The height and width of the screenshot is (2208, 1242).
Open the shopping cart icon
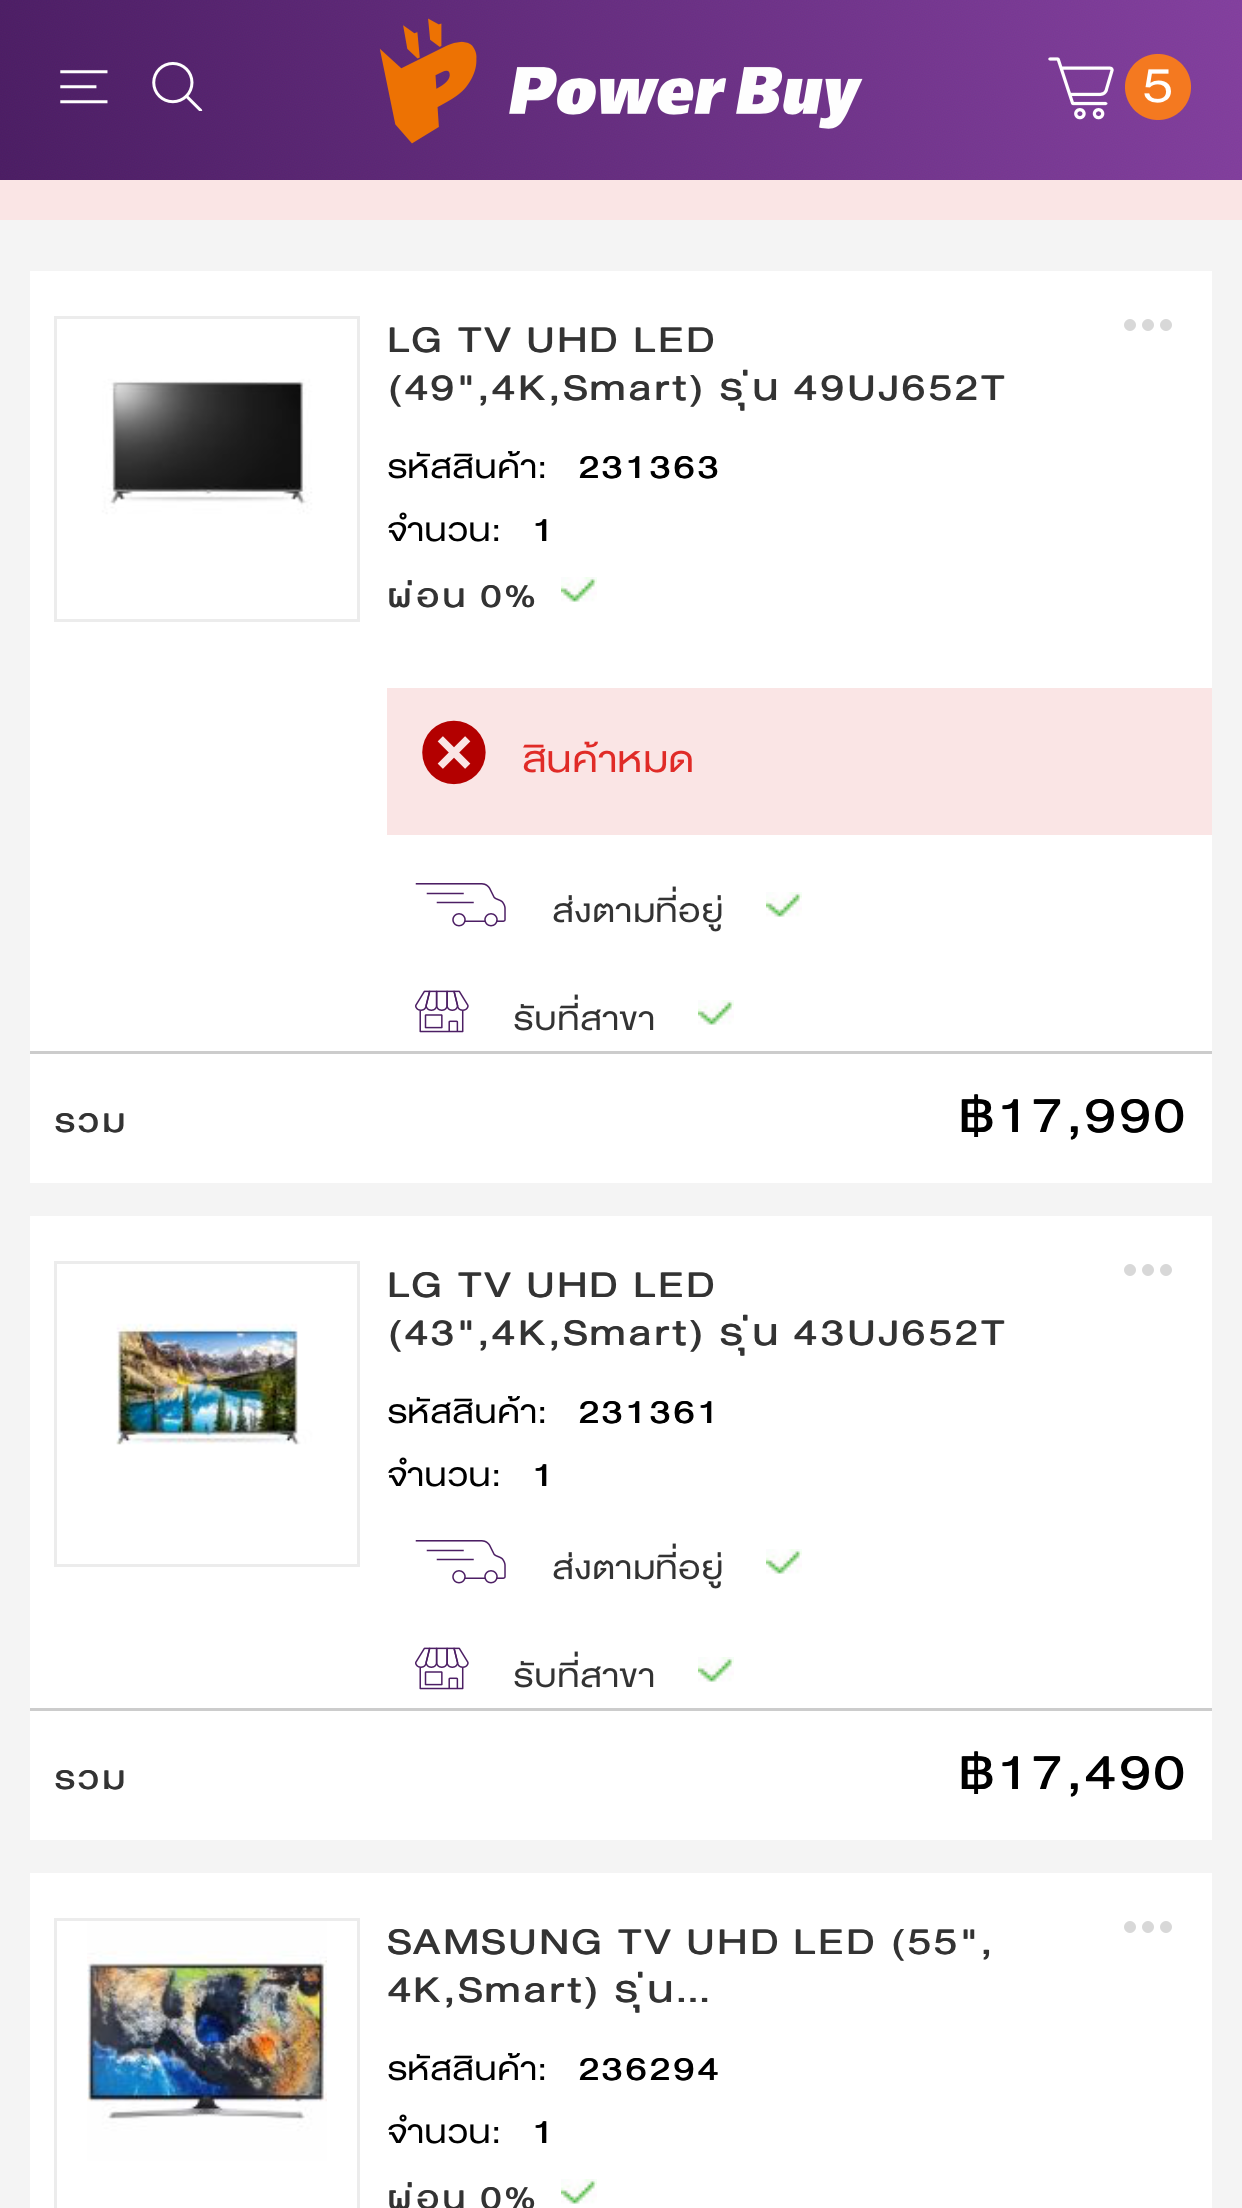click(1081, 87)
